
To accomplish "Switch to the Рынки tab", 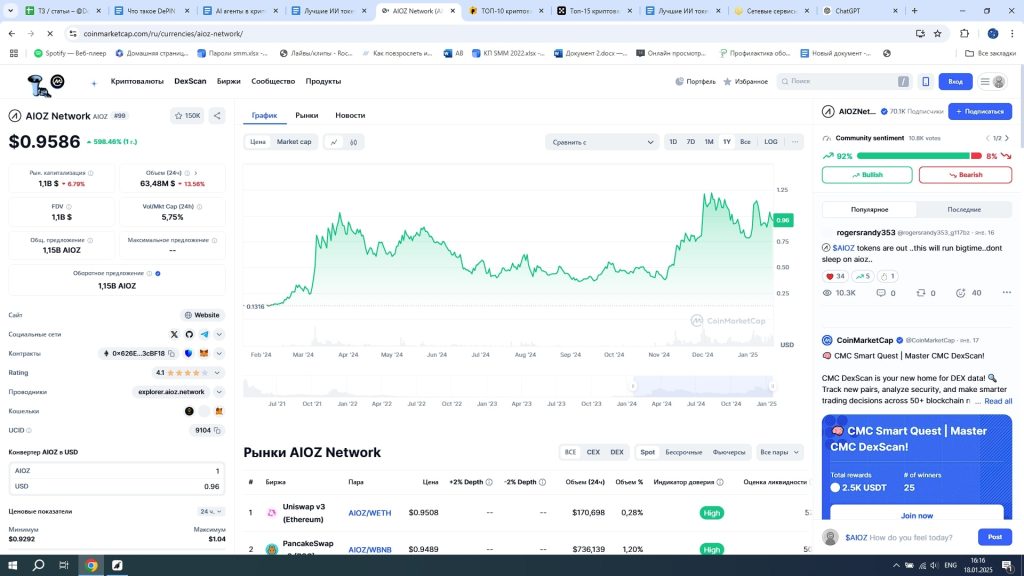I will 306,115.
